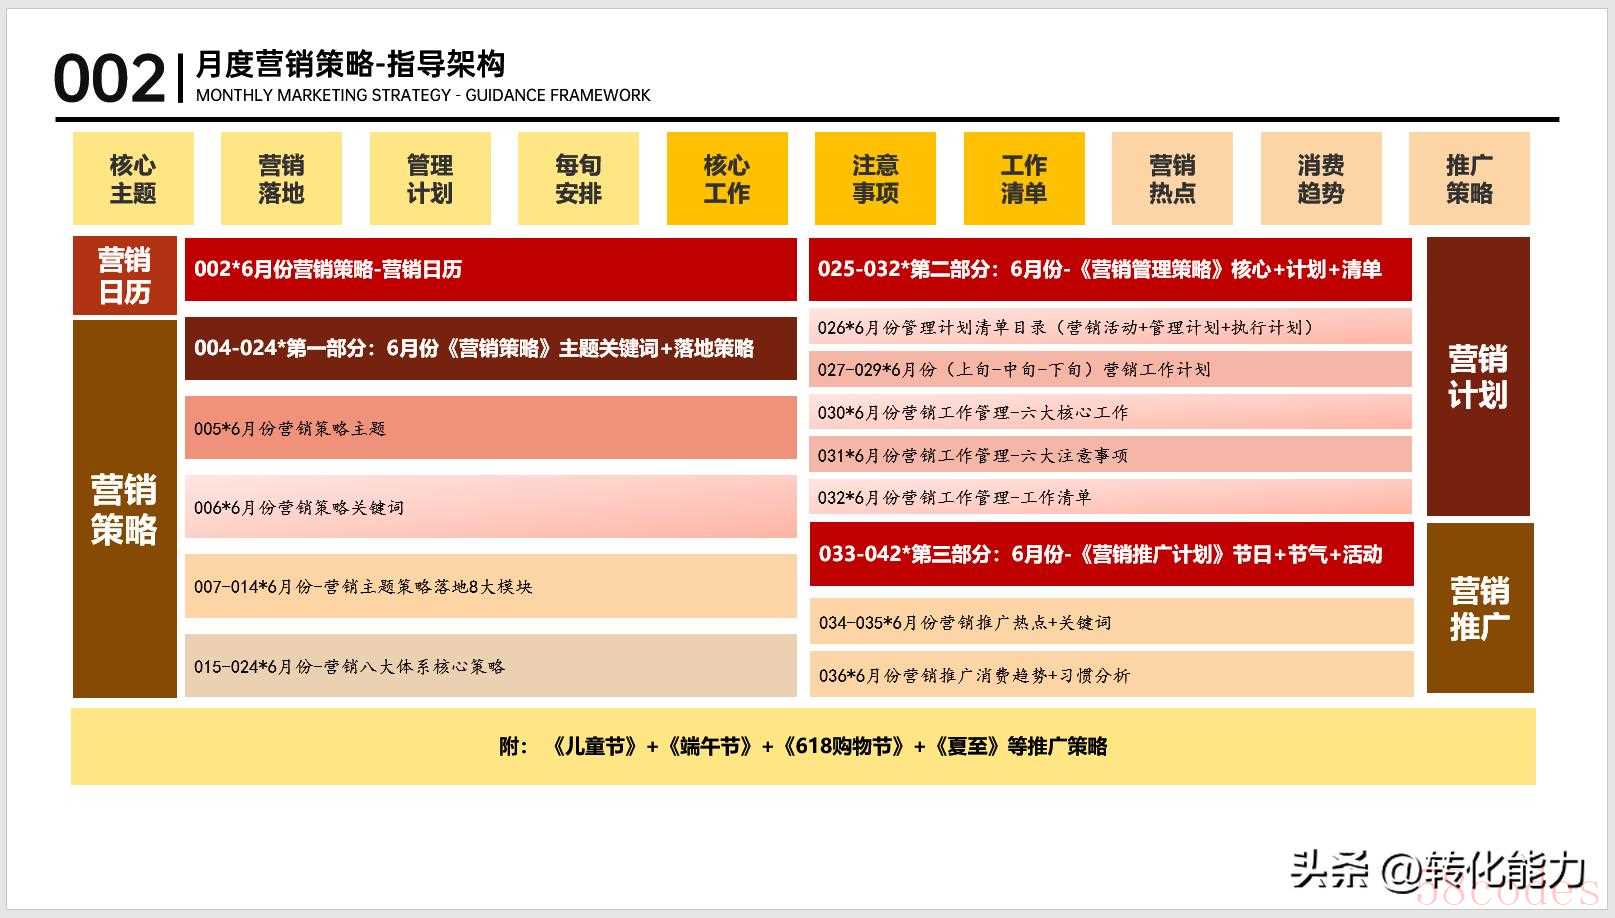The height and width of the screenshot is (918, 1615).
Task: Click the 030*六大核心工作 row
Action: pos(1111,412)
